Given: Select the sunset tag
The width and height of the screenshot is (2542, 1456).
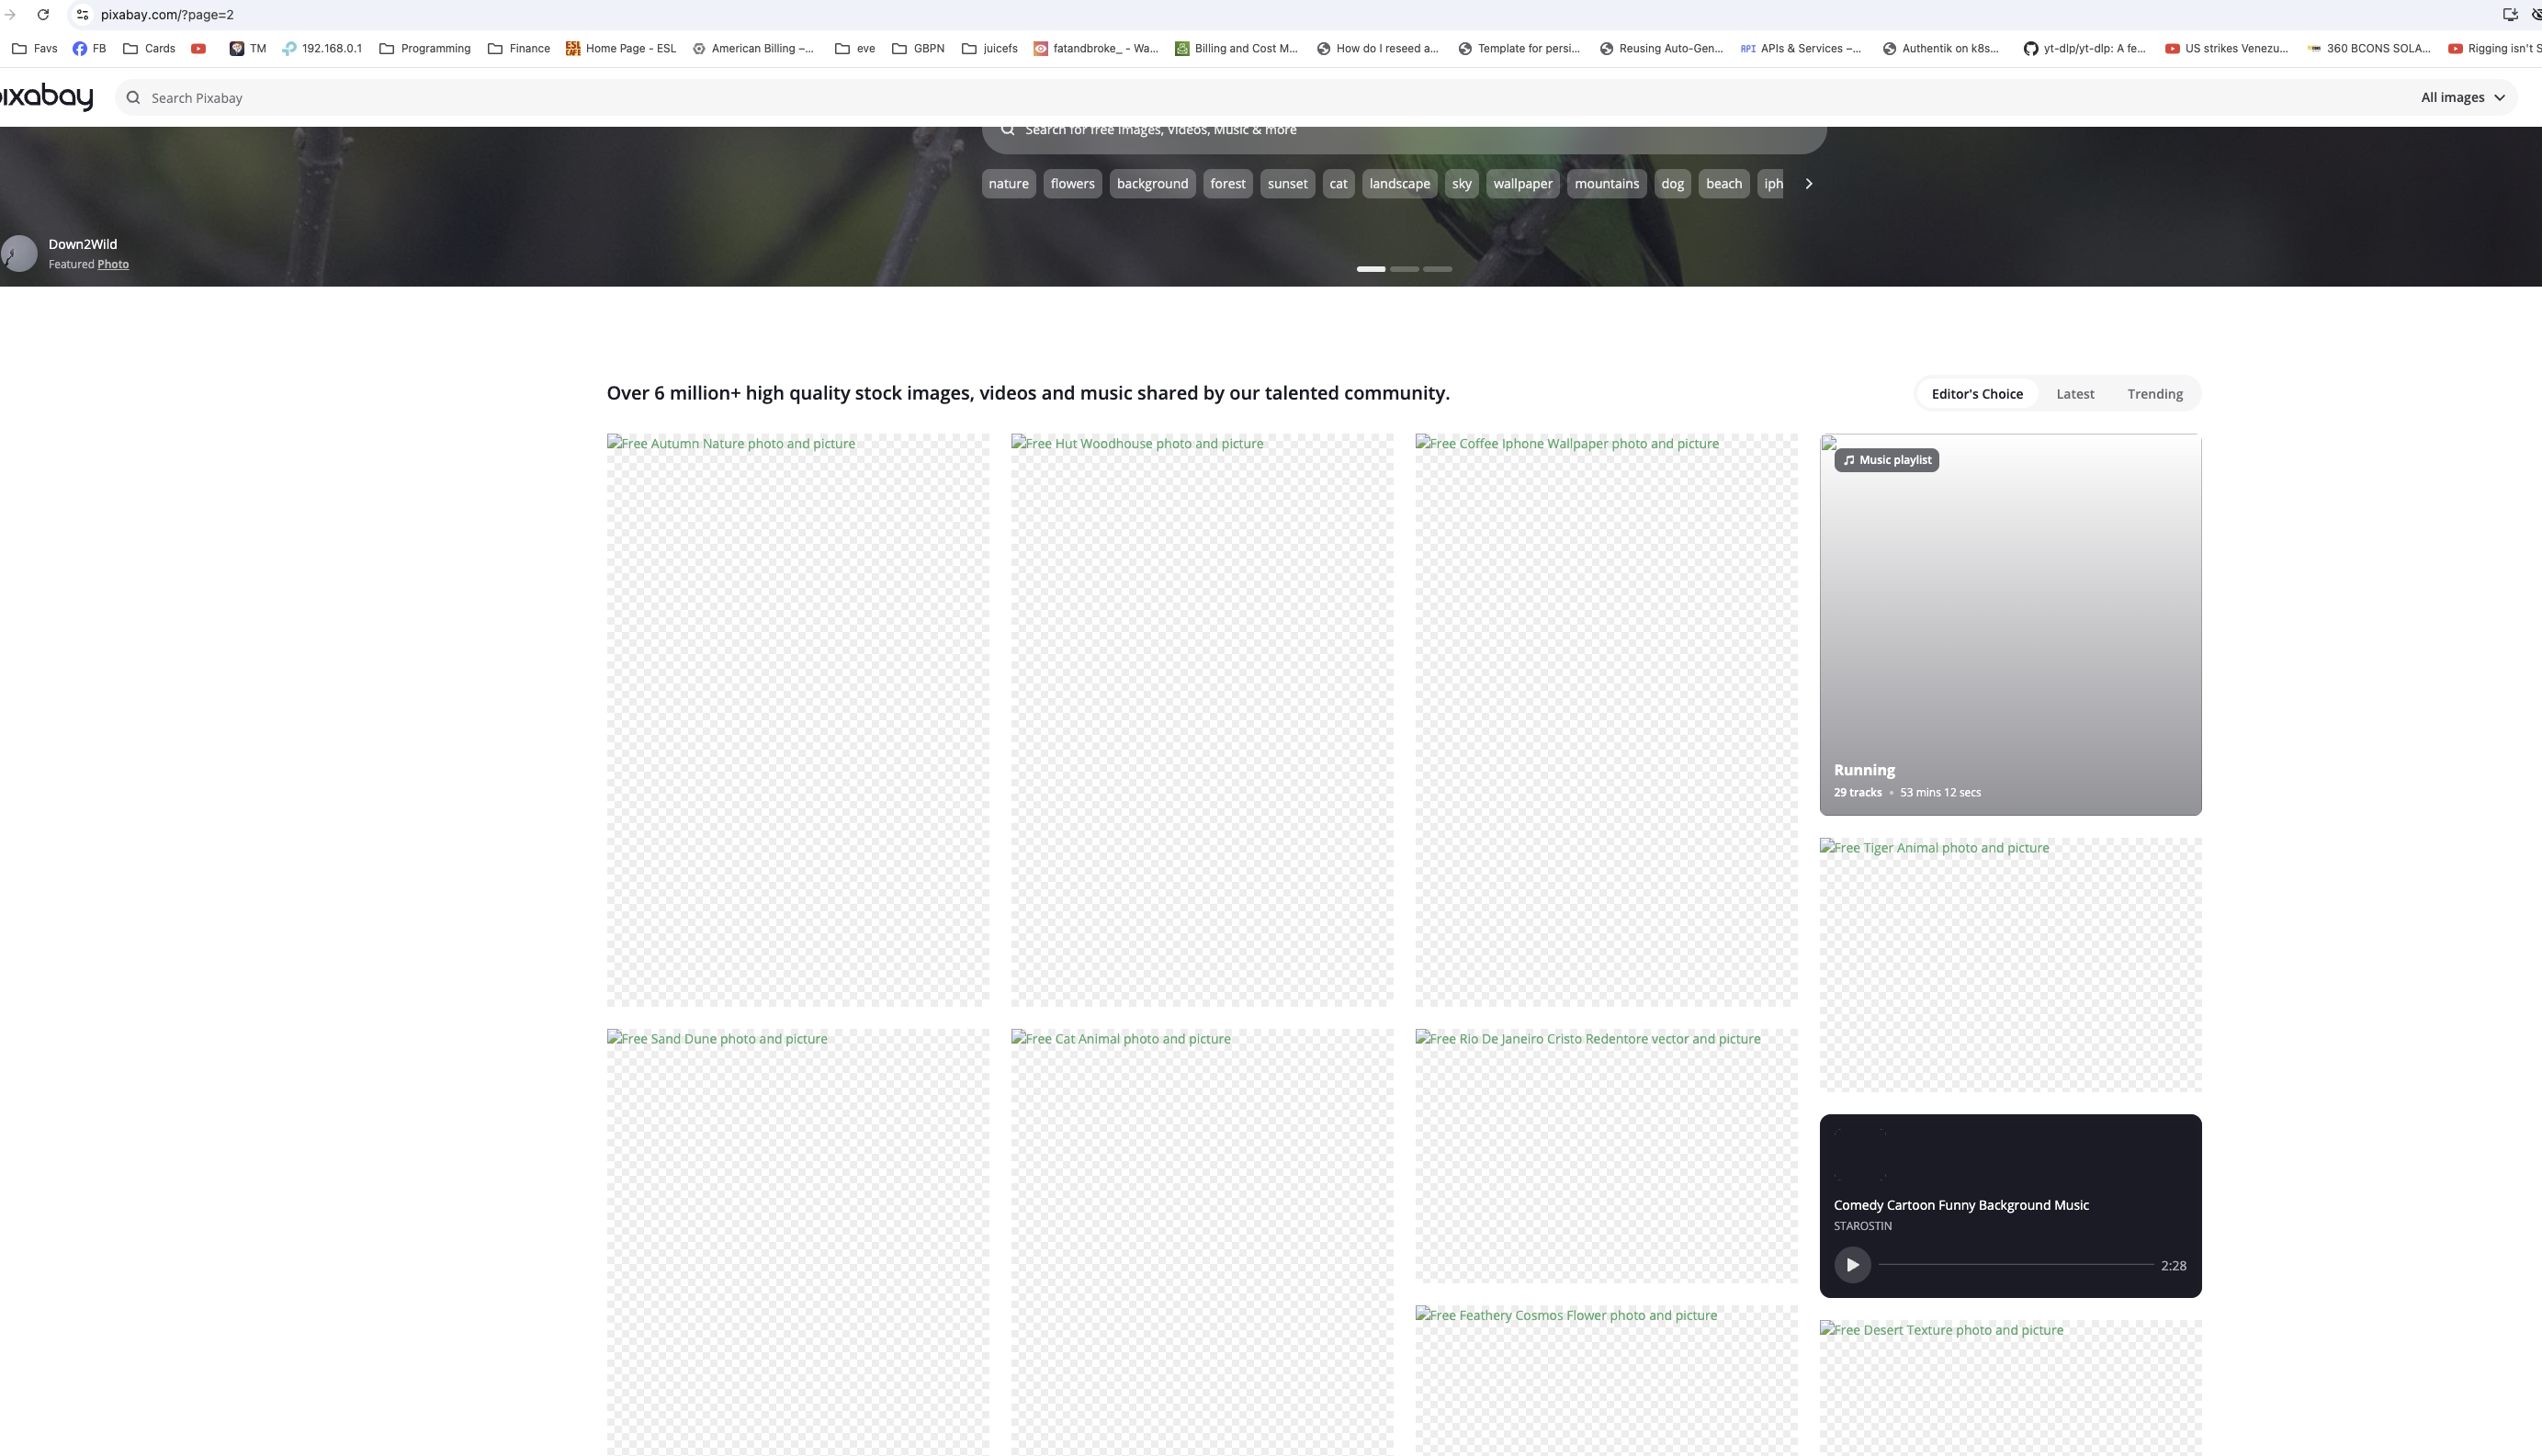Looking at the screenshot, I should (1287, 183).
